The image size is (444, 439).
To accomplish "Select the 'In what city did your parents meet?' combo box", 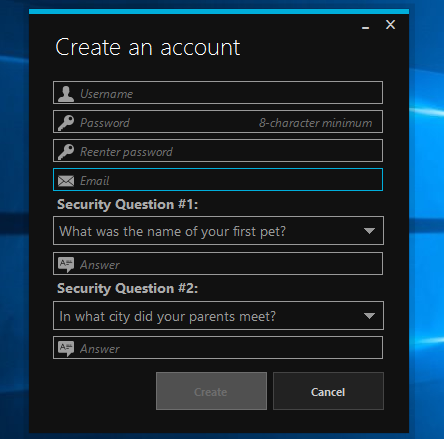I will 218,316.
